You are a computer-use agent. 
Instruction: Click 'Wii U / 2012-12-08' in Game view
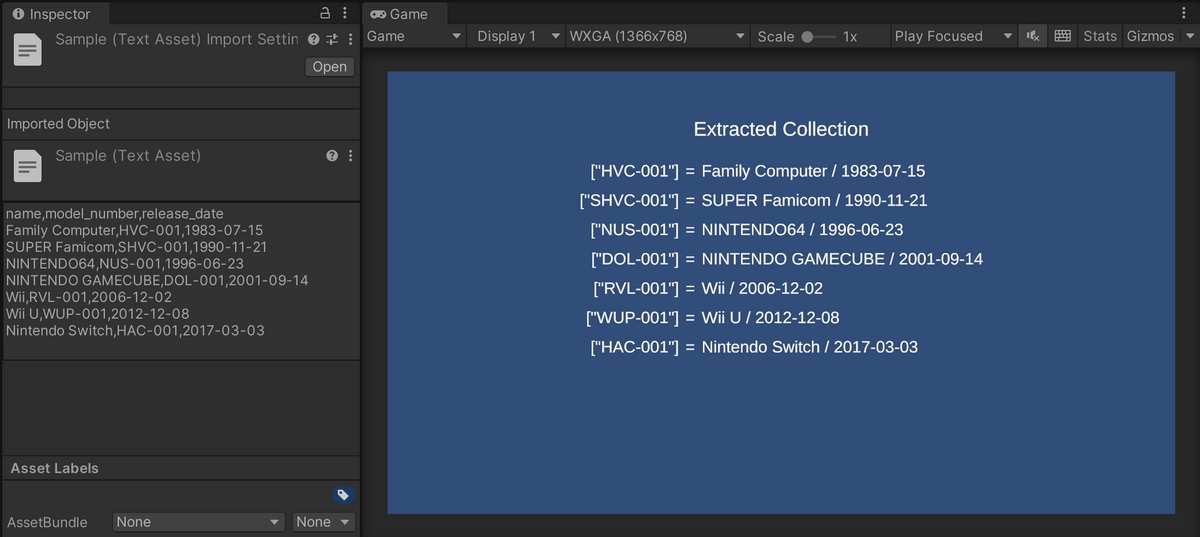770,318
